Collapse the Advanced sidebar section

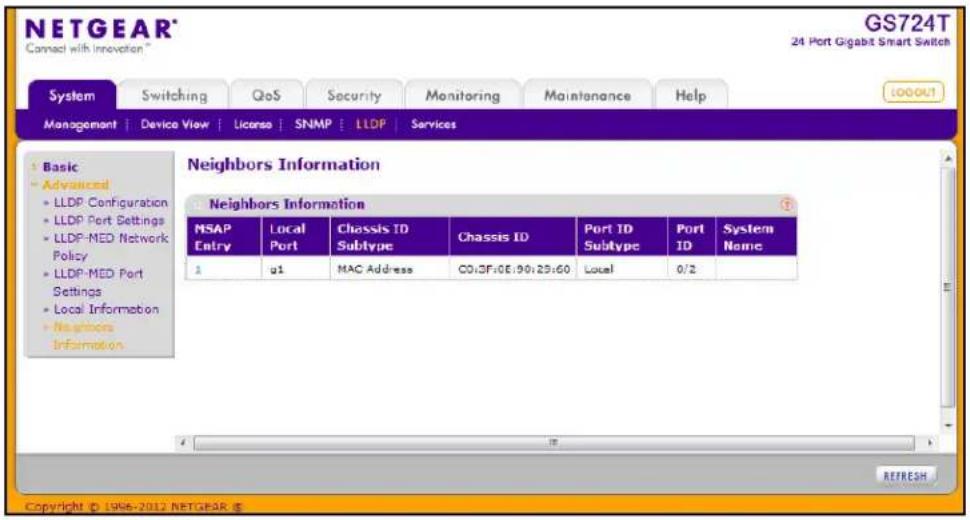coord(75,185)
